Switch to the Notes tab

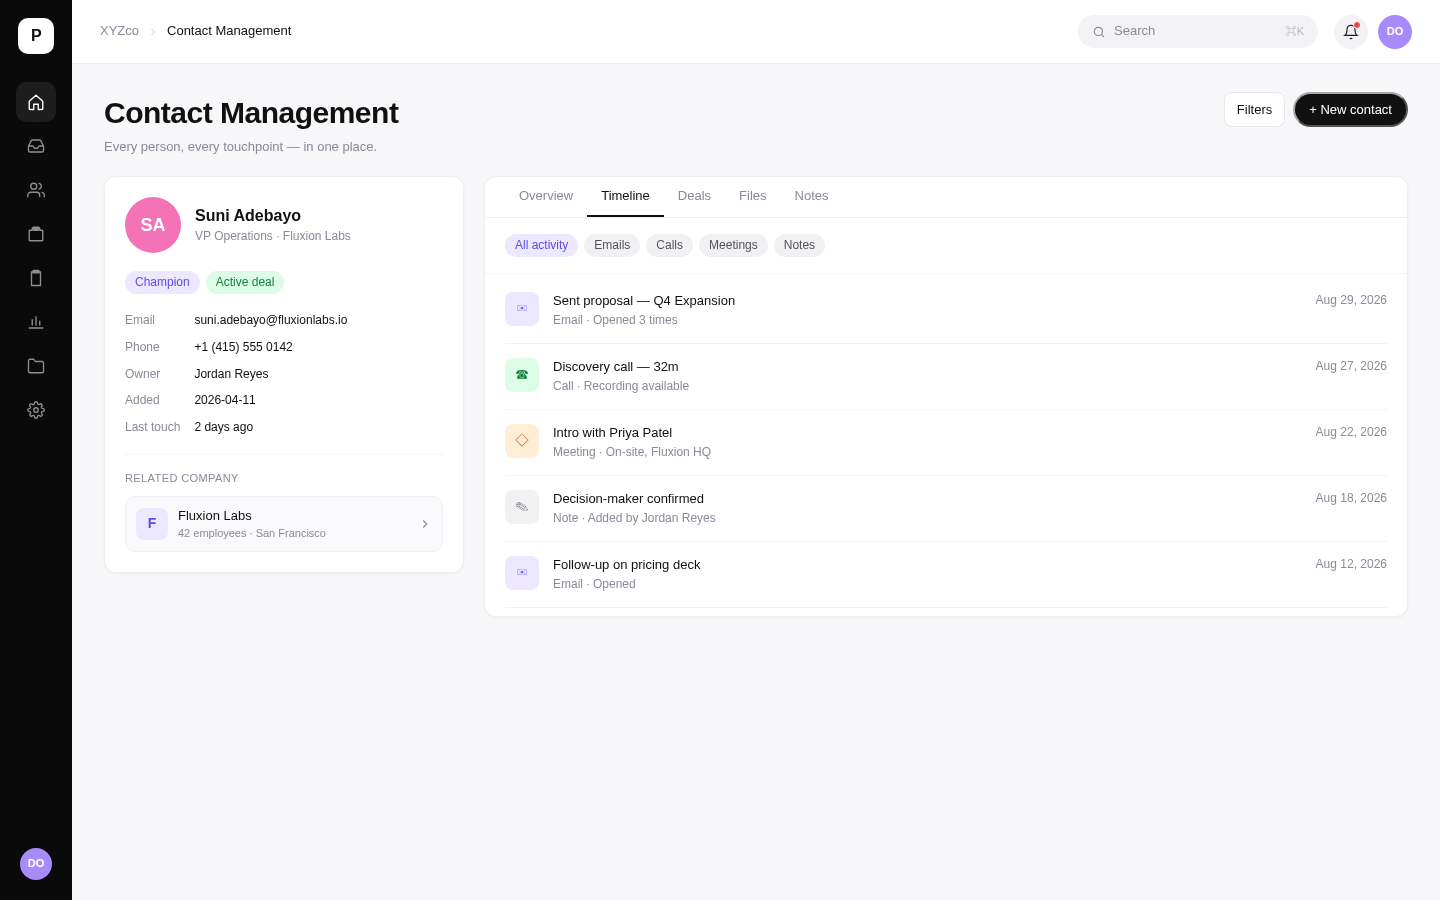[x=811, y=196]
